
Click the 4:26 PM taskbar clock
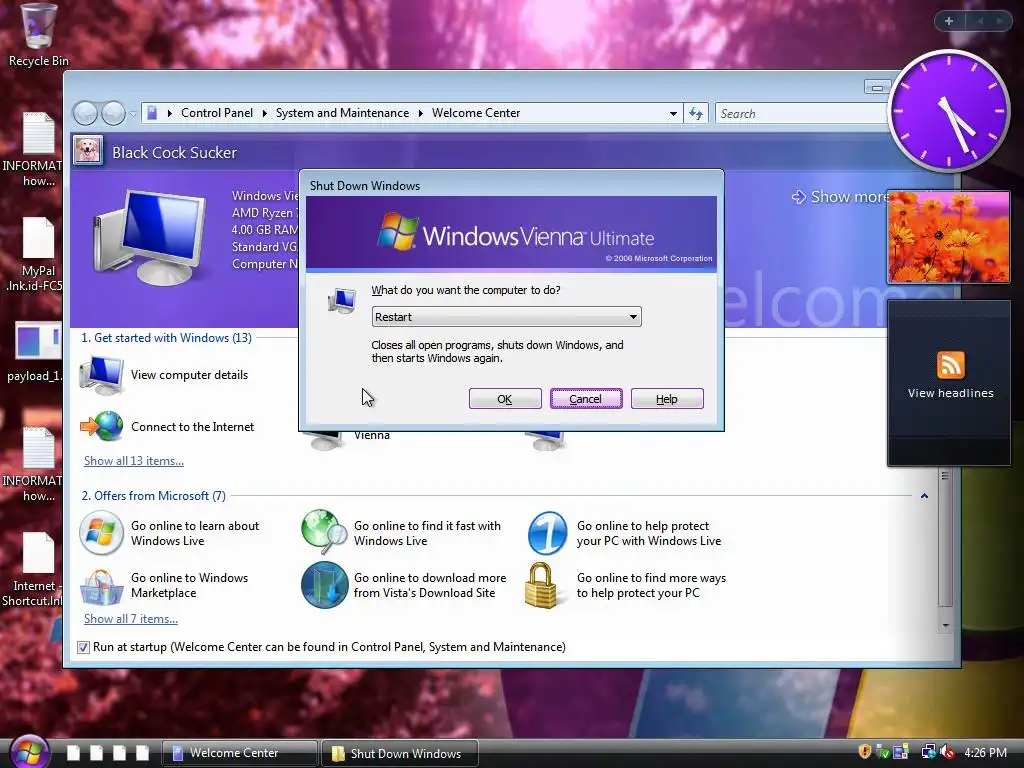pos(985,752)
